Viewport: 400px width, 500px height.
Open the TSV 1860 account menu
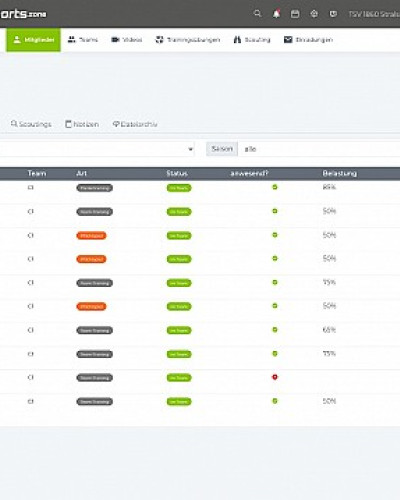374,14
